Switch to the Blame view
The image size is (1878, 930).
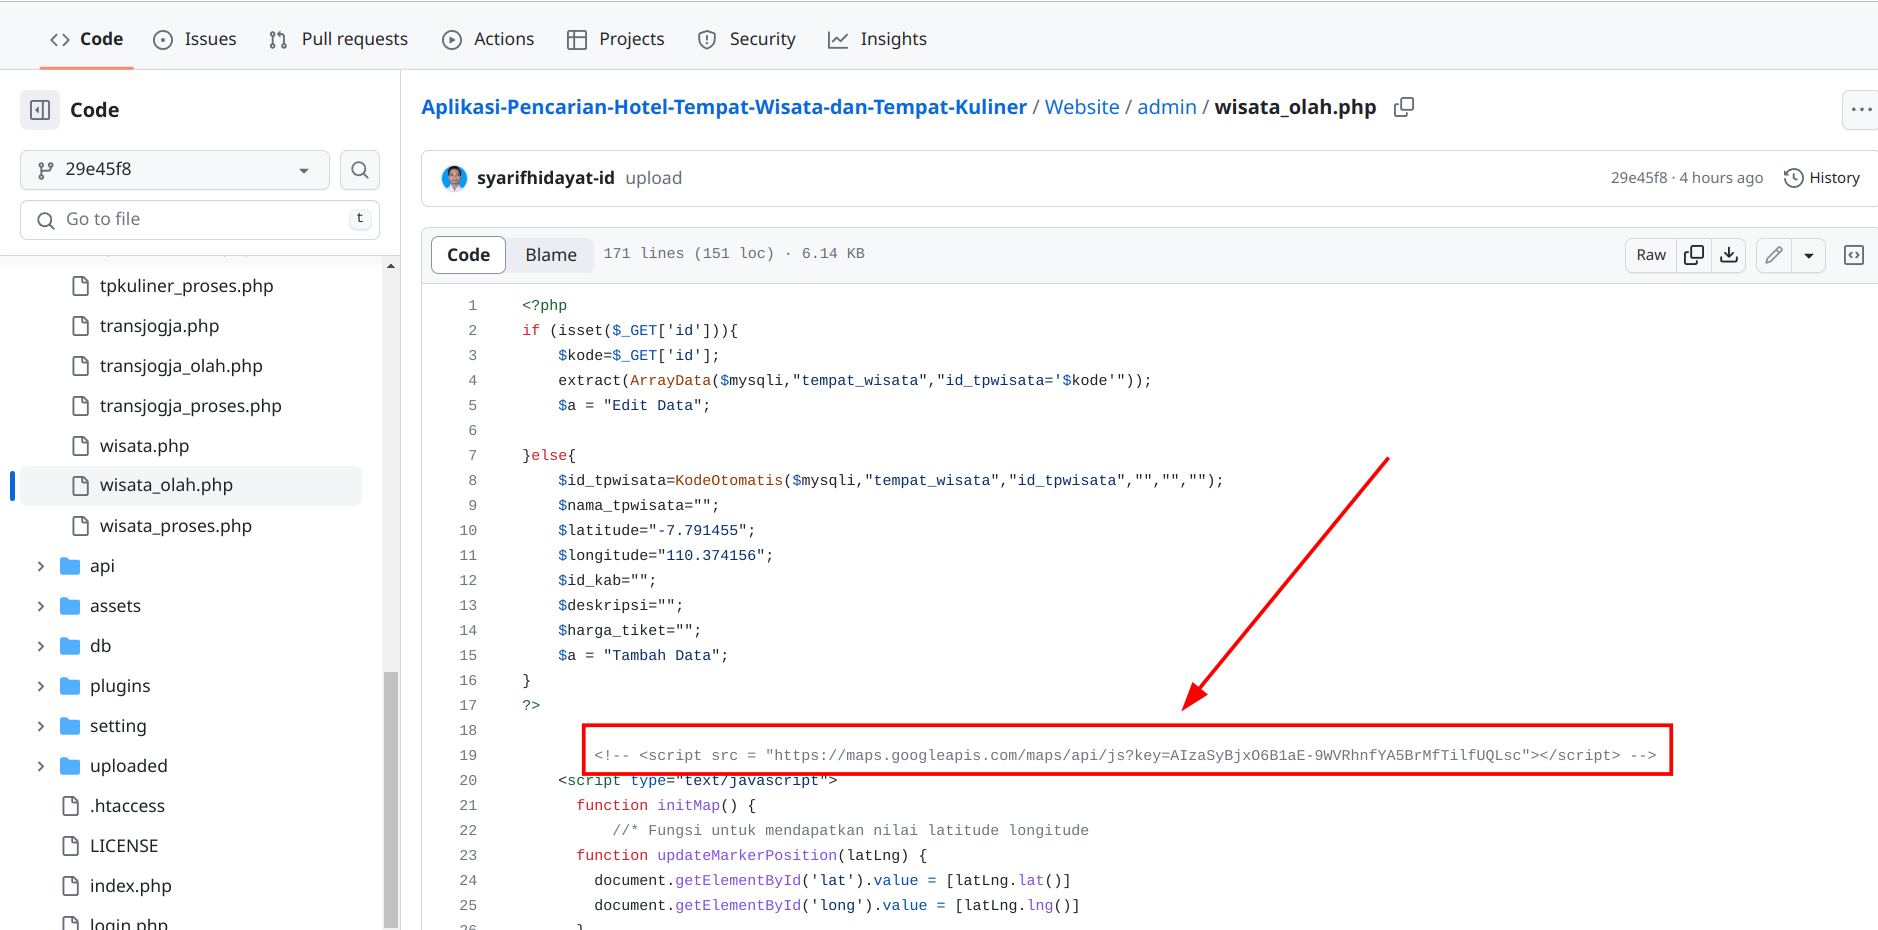550,255
